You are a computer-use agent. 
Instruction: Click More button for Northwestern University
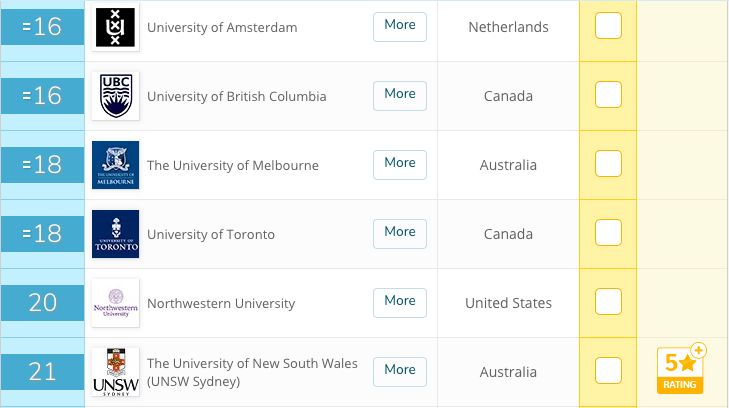(x=400, y=303)
